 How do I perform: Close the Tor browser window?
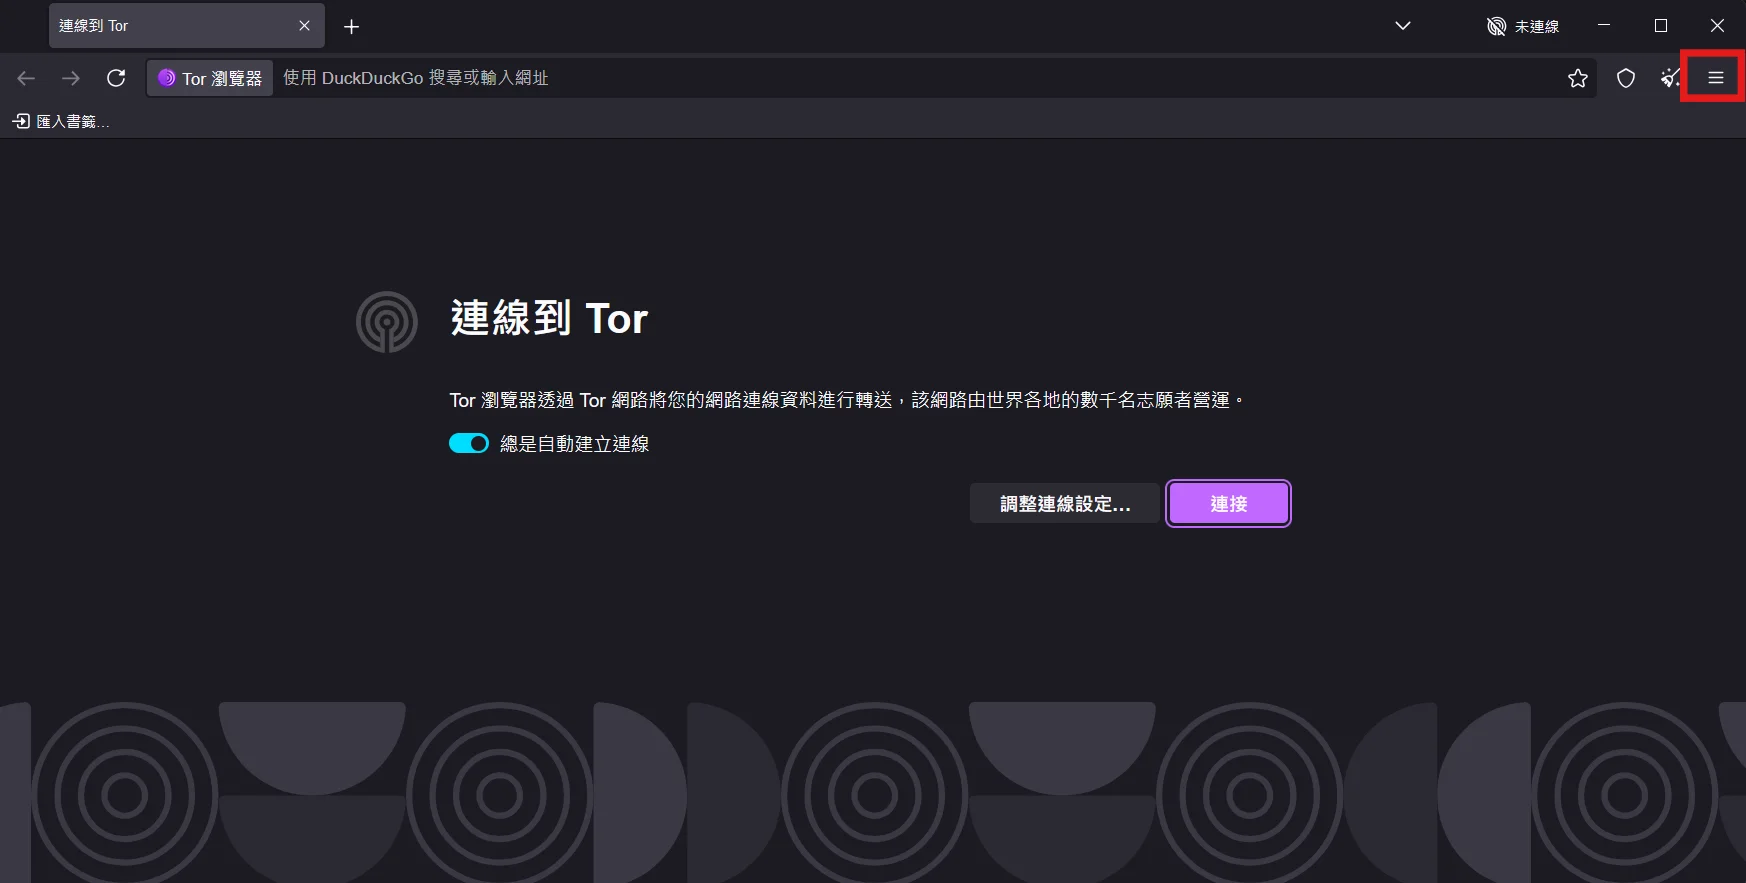(1717, 26)
